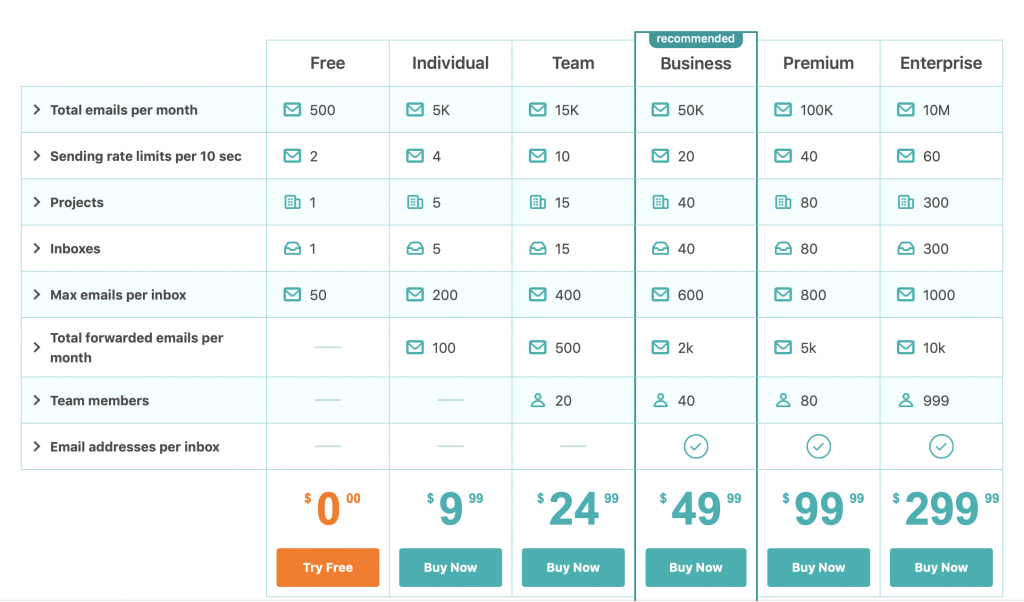The image size is (1024, 602).
Task: Click Buy Now under the $49.99 Business plan
Action: (696, 567)
